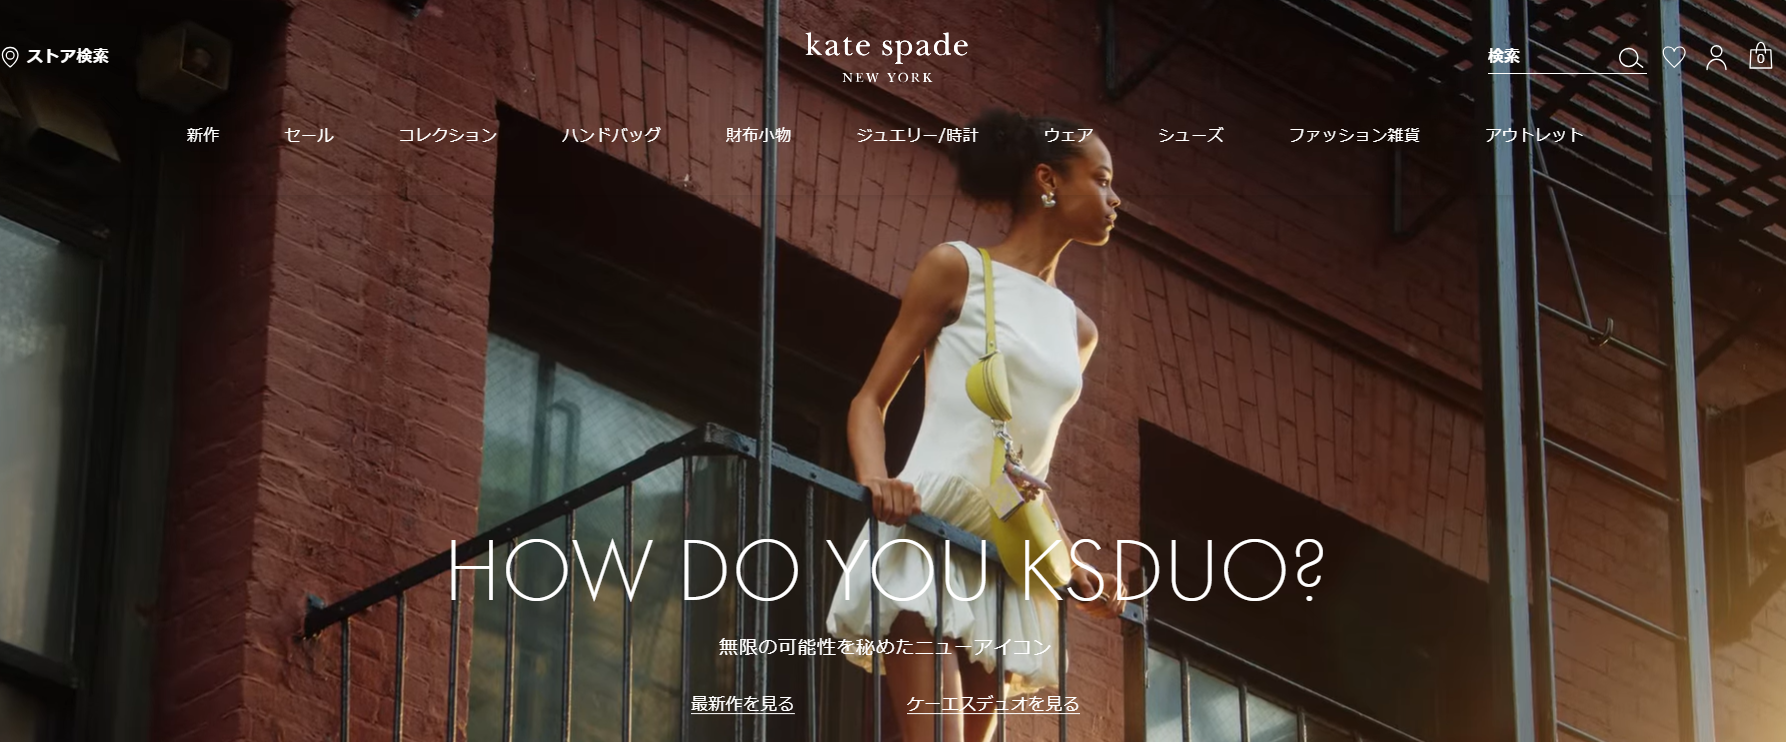Image resolution: width=1786 pixels, height=742 pixels.
Task: Open the アウトレット menu item
Action: pos(1533,135)
